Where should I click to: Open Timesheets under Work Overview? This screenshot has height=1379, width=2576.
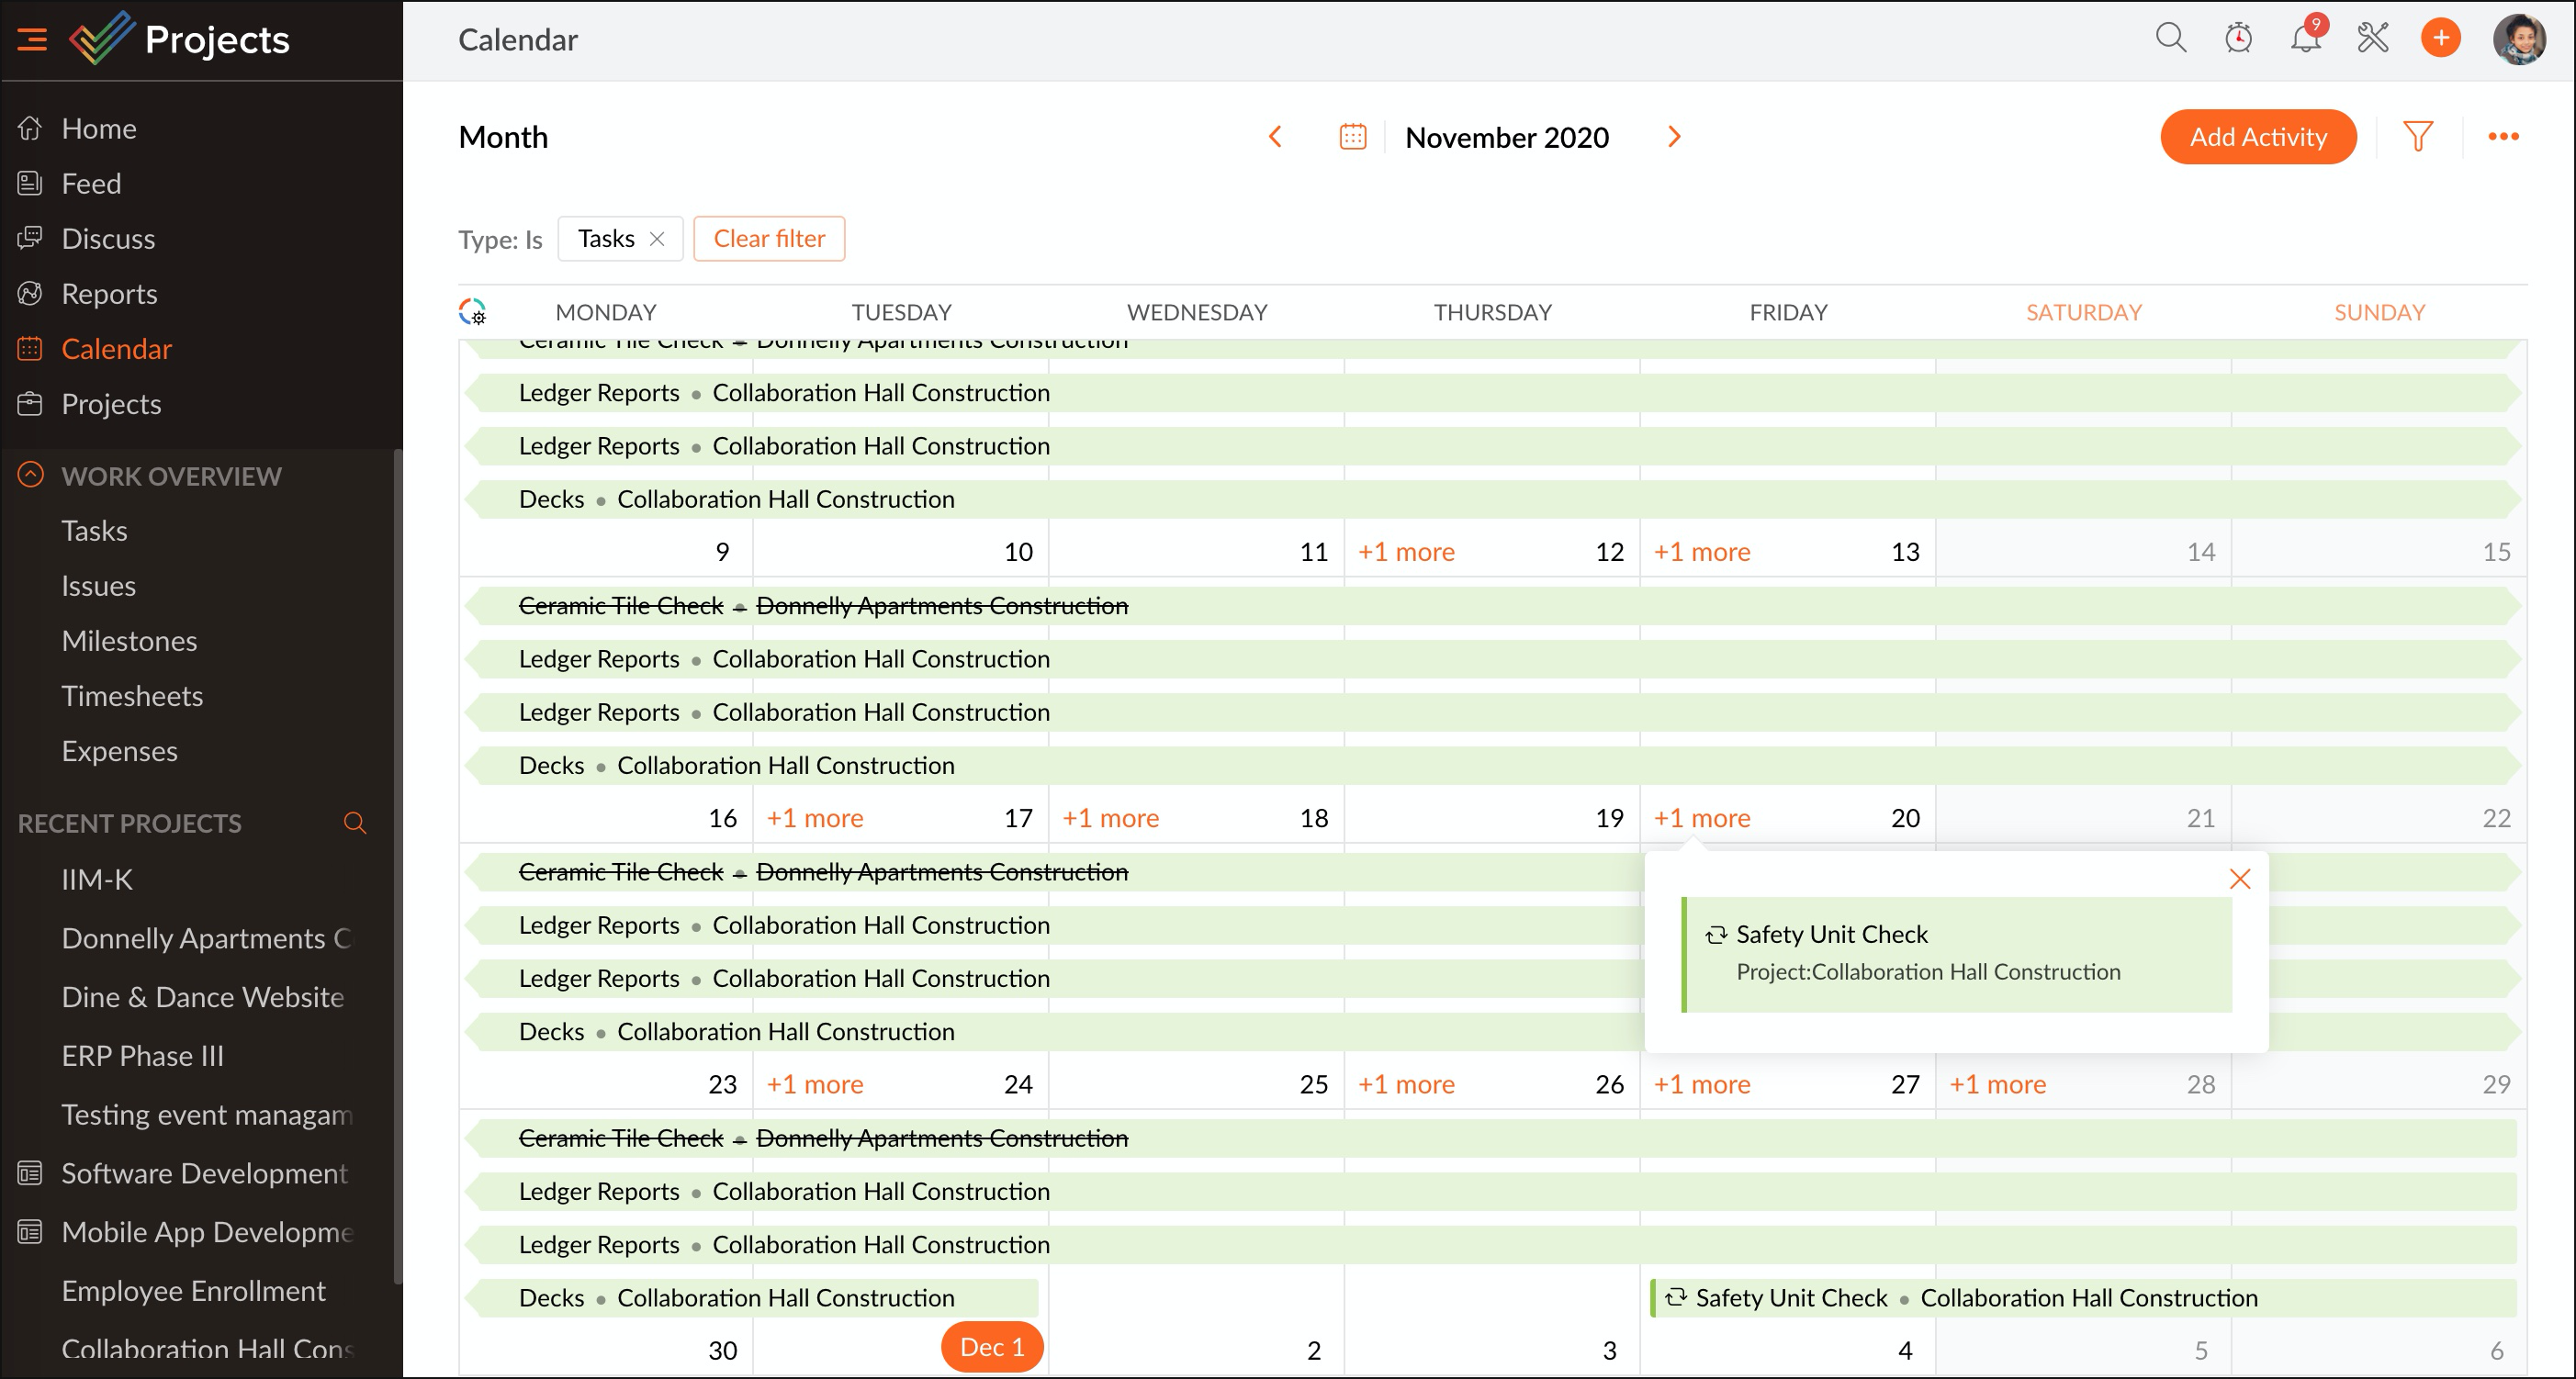(x=132, y=696)
